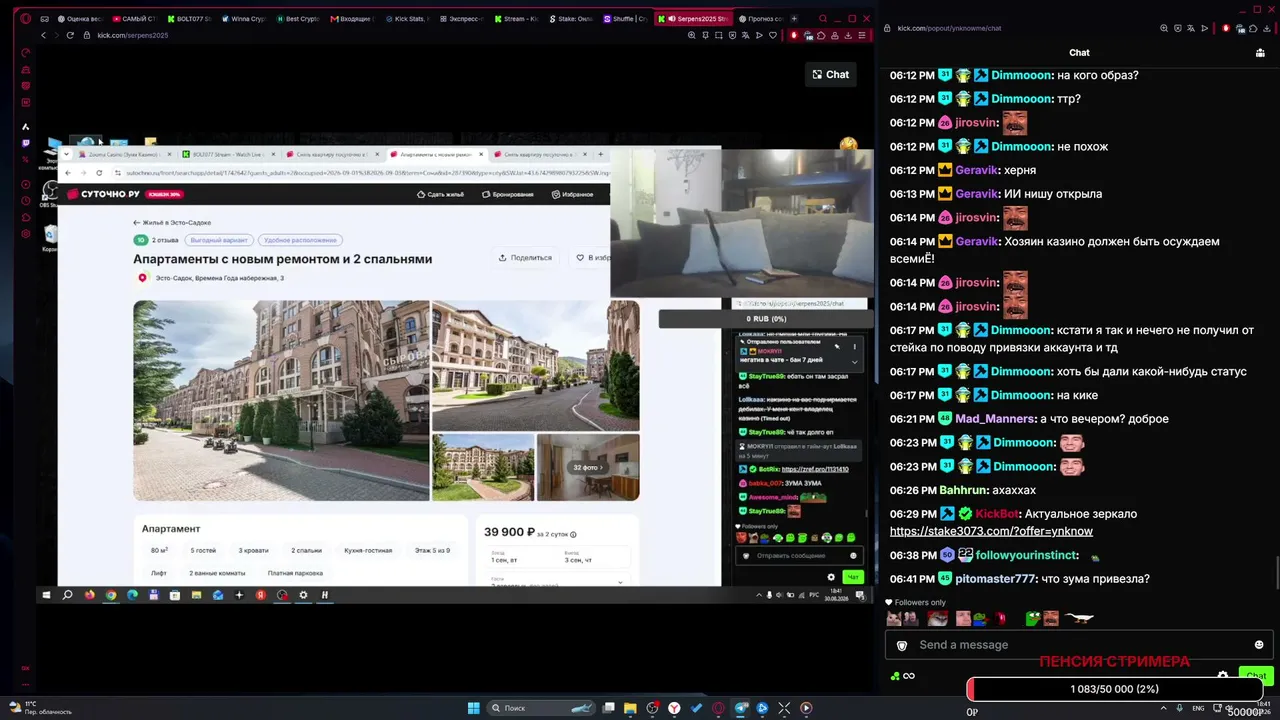Image resolution: width=1280 pixels, height=720 pixels.
Task: Click the Windows taskbar Поиск search box
Action: (540, 708)
